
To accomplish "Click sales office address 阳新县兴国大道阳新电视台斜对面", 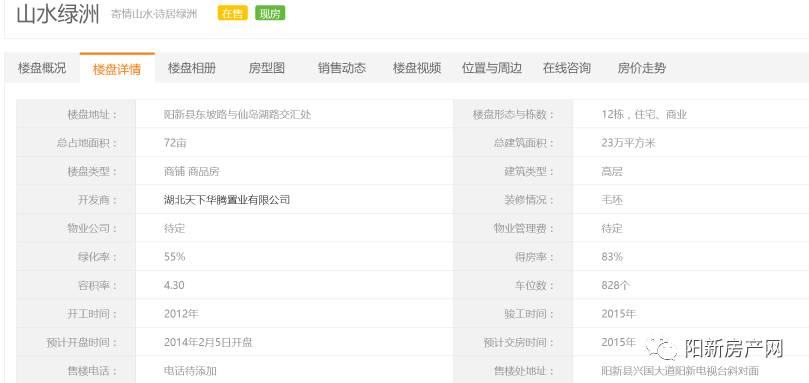I will click(680, 370).
